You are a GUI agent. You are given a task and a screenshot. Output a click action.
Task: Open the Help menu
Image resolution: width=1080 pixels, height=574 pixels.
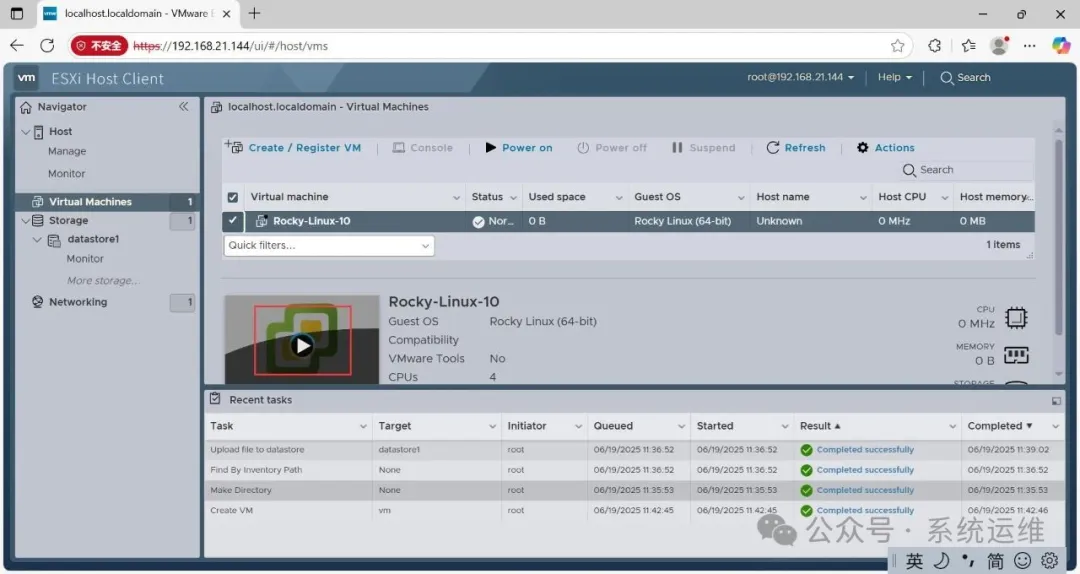pos(894,77)
